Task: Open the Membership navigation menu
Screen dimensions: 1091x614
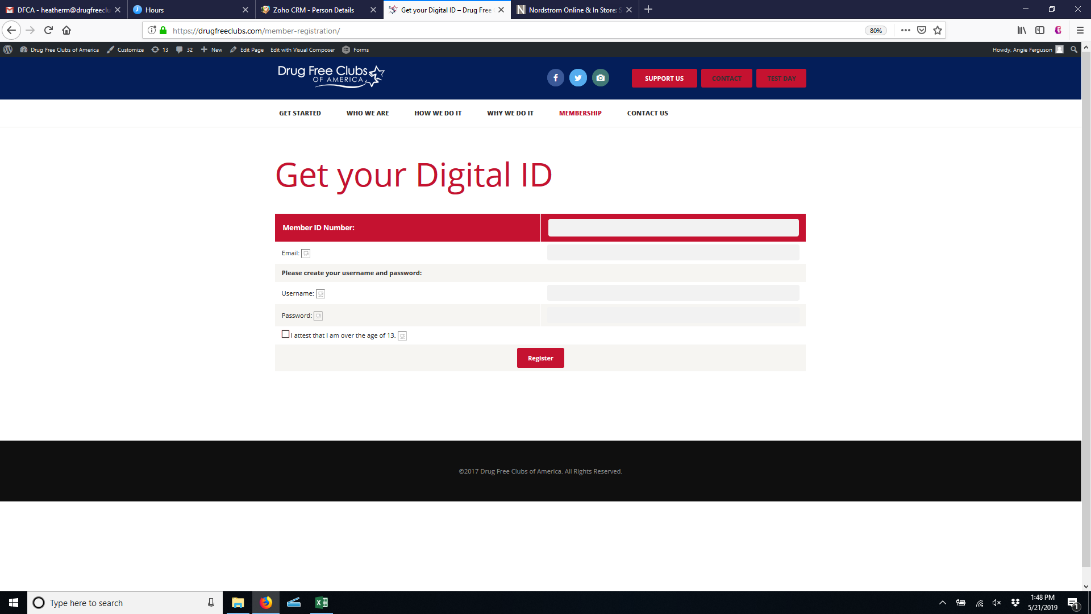Action: (x=580, y=113)
